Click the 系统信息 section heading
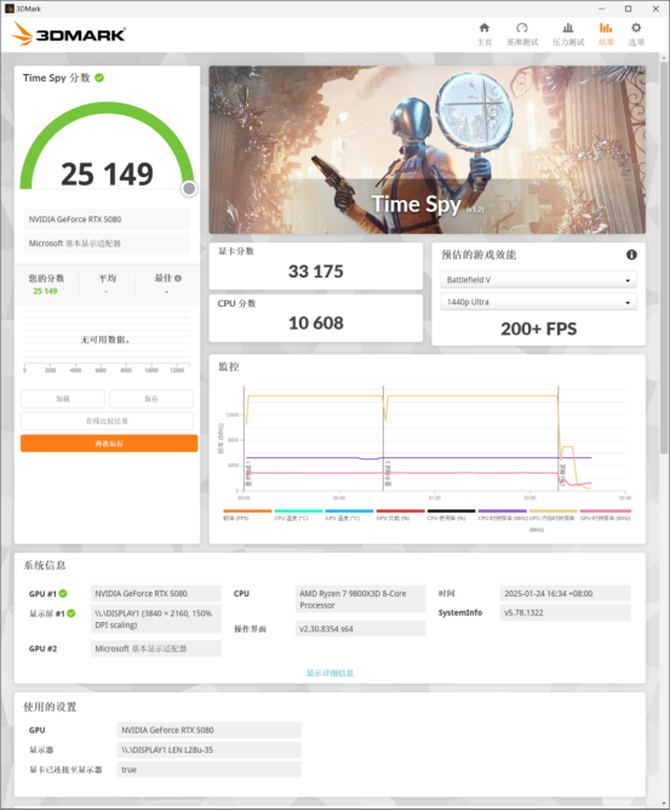 pos(44,565)
